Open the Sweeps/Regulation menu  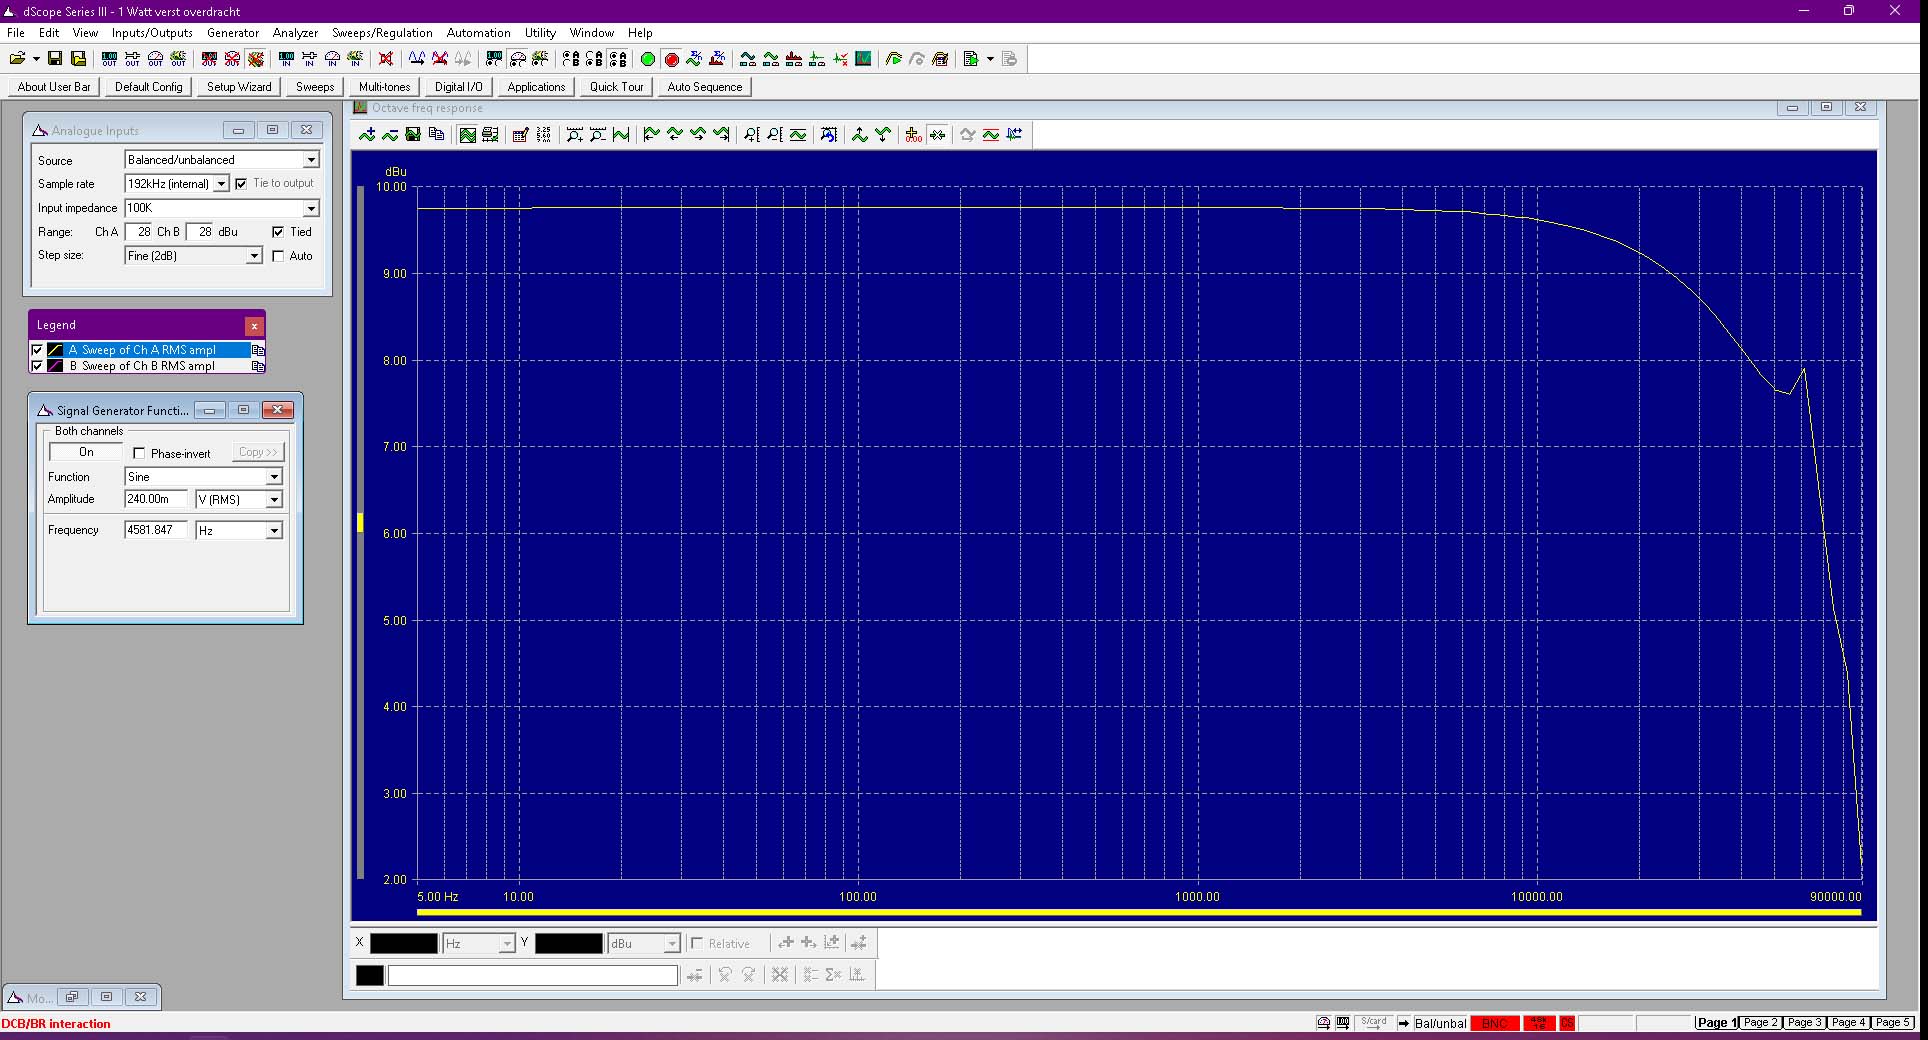click(x=382, y=33)
